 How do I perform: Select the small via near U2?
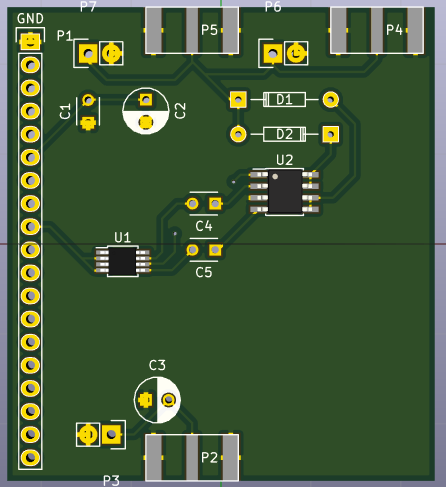[233, 182]
